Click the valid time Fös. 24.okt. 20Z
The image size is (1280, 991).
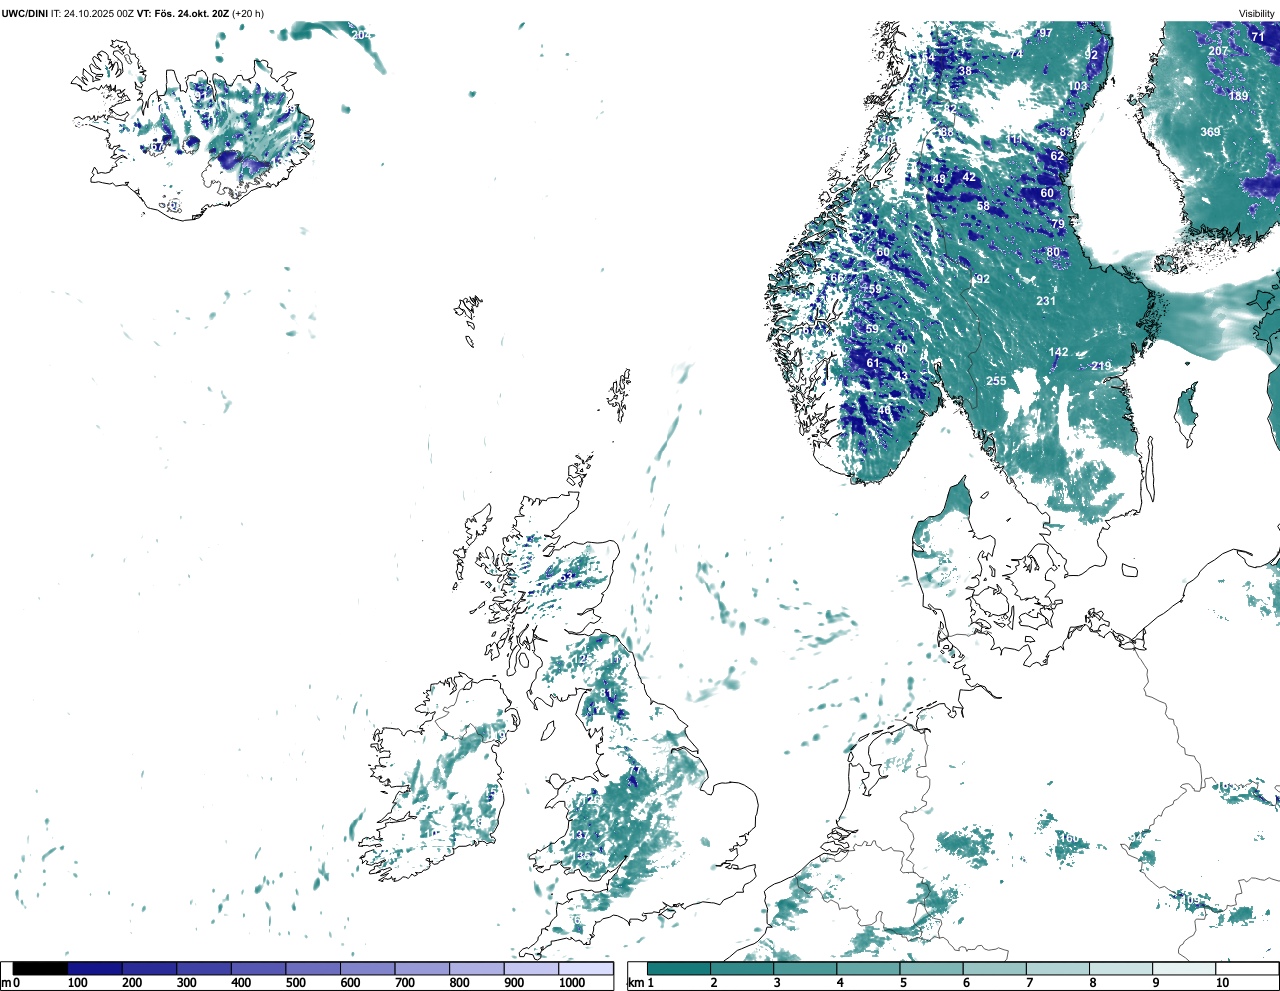point(191,13)
